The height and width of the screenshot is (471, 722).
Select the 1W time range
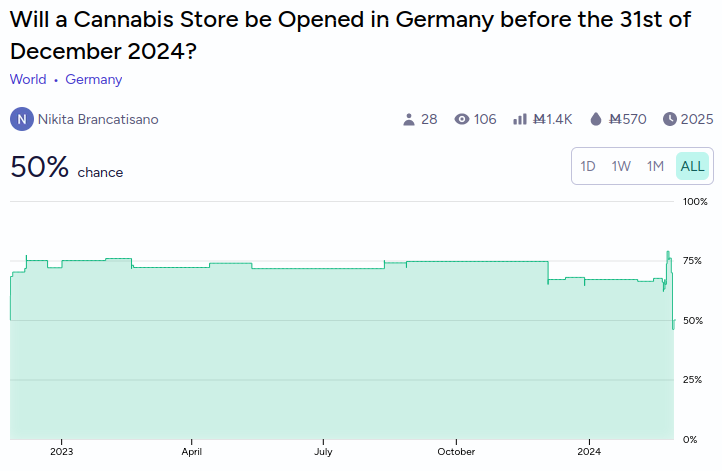click(621, 166)
